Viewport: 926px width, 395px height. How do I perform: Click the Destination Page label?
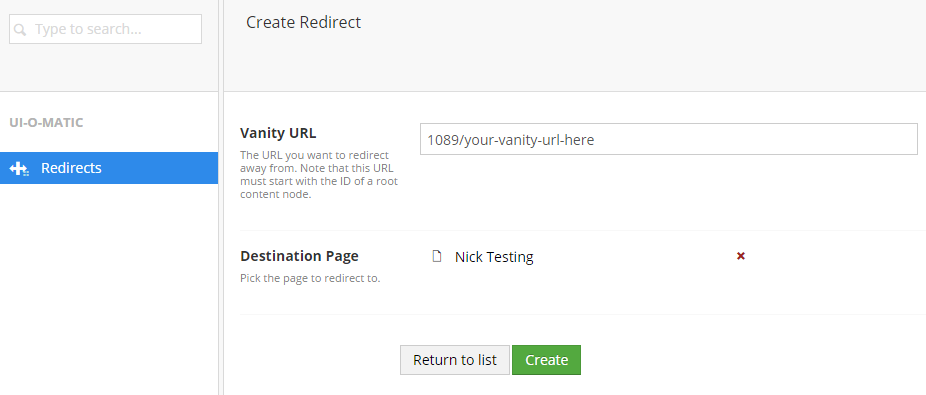299,256
